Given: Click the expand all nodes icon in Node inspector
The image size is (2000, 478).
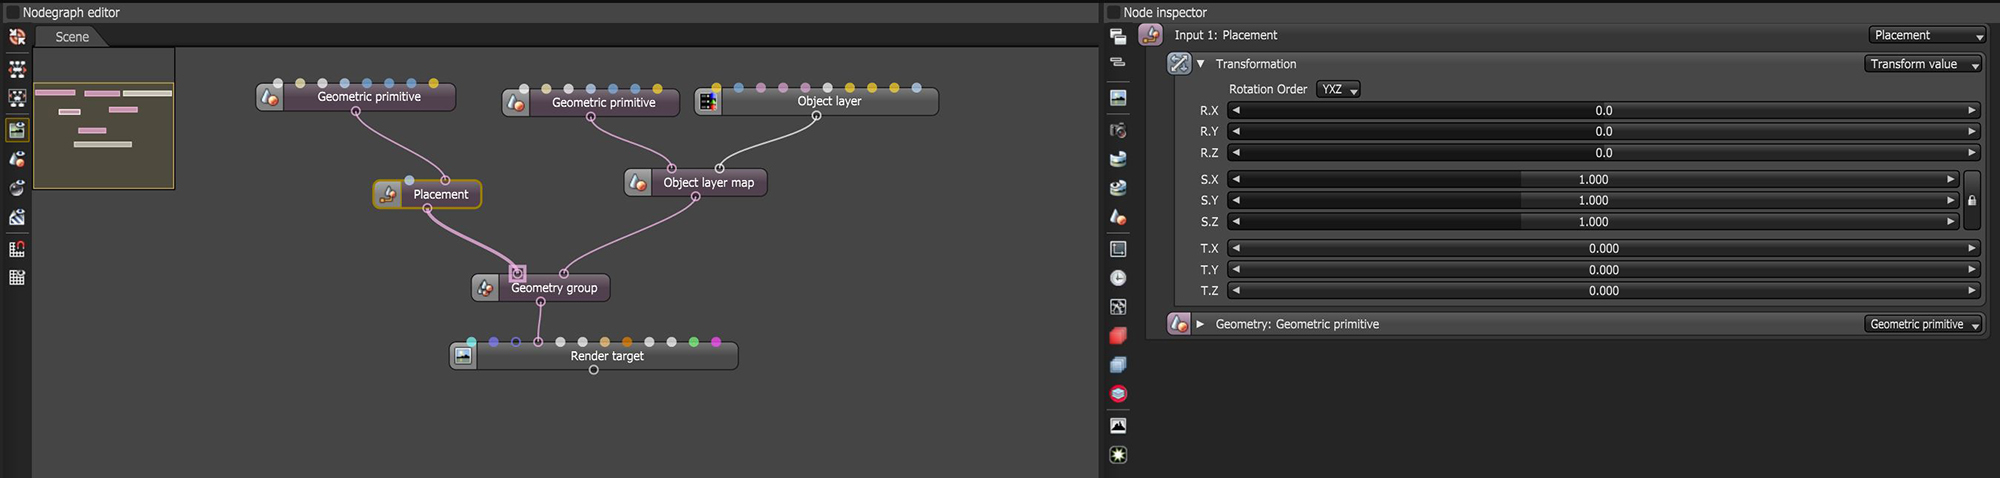Looking at the screenshot, I should click(x=1118, y=36).
